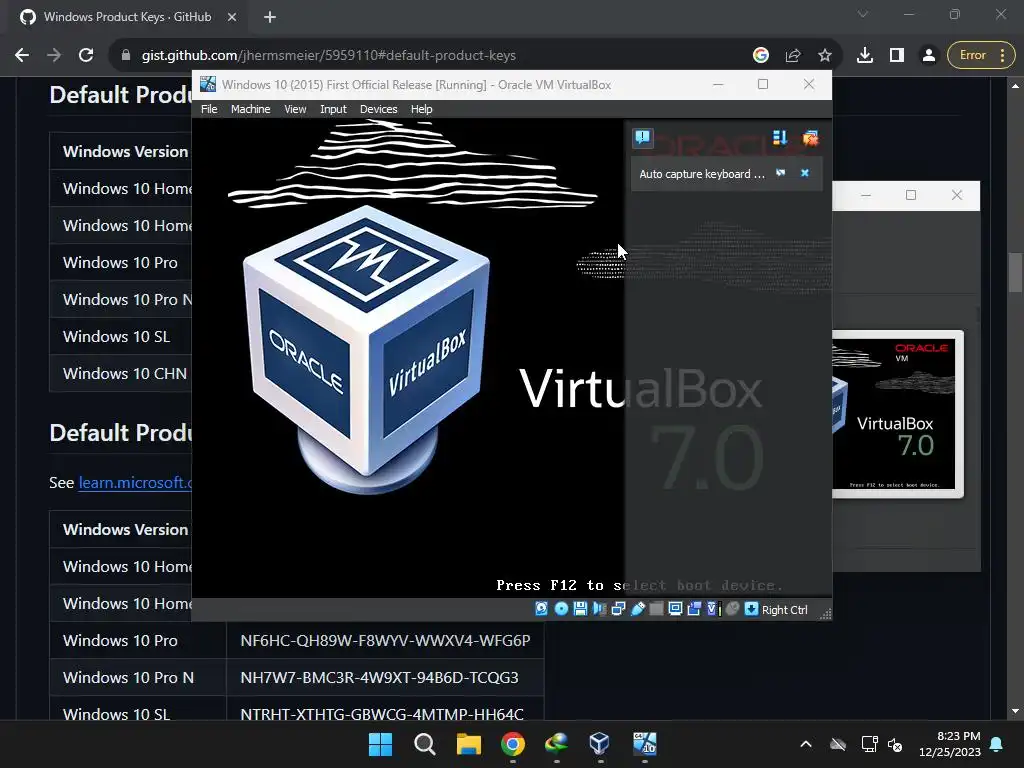Follow the learn.microsoft link
1024x768 pixels.
tap(135, 483)
